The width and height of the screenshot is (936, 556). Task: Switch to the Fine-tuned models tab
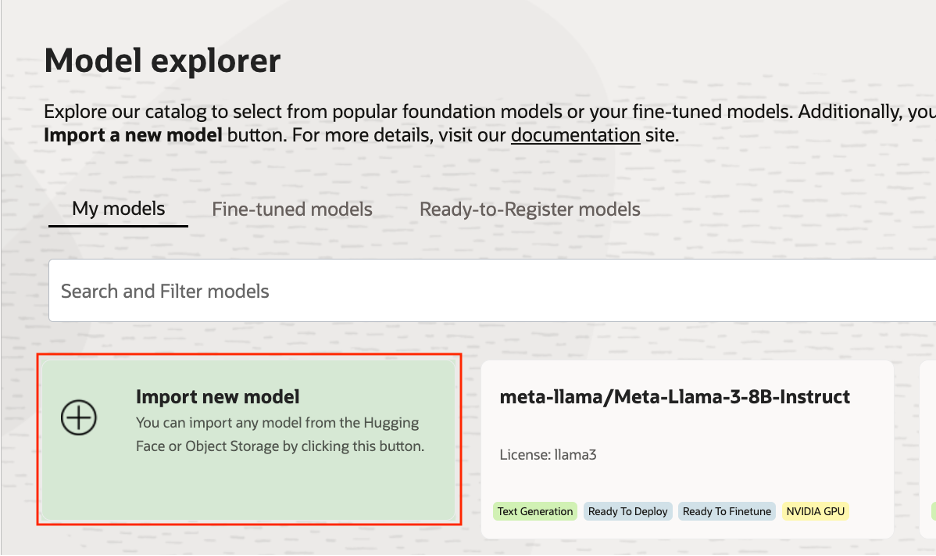(292, 209)
